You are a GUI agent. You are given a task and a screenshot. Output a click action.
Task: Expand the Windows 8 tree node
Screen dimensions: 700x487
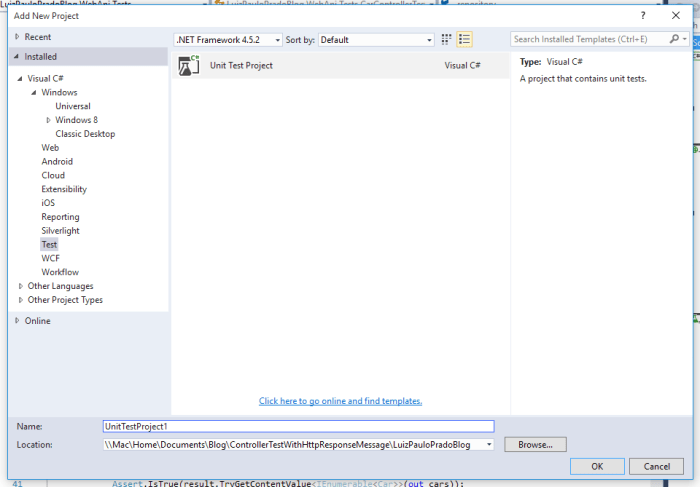[x=48, y=120]
